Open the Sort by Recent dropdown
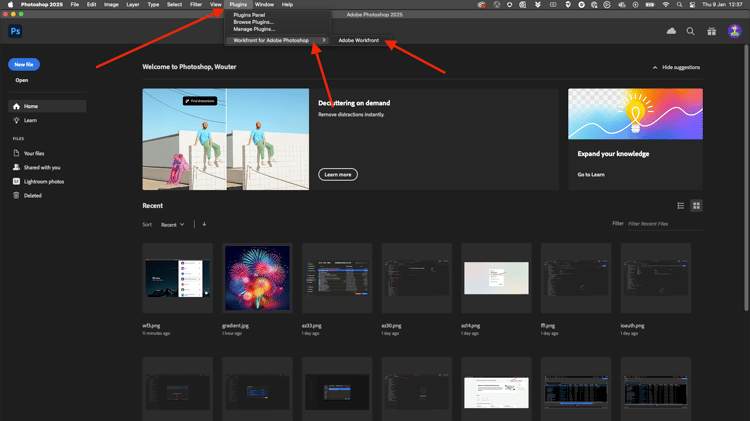750x421 pixels. (x=173, y=224)
